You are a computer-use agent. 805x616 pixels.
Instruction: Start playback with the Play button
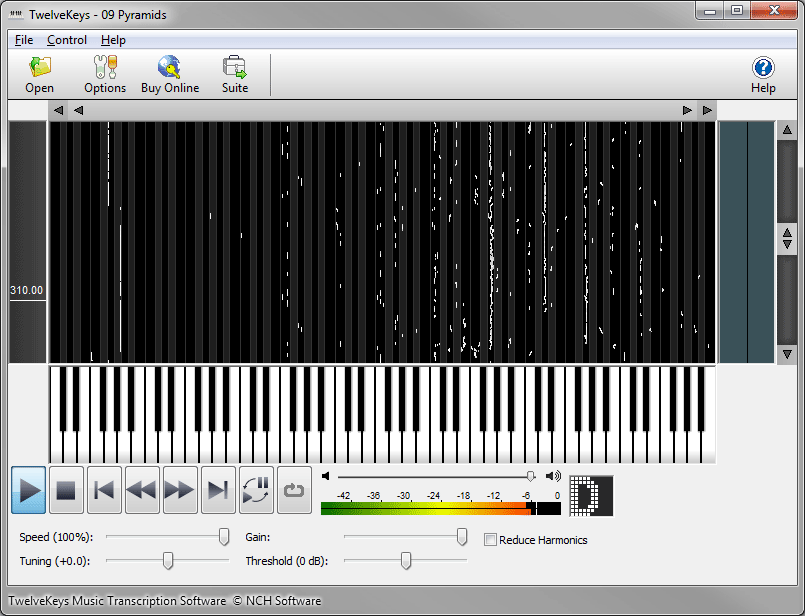coord(29,490)
